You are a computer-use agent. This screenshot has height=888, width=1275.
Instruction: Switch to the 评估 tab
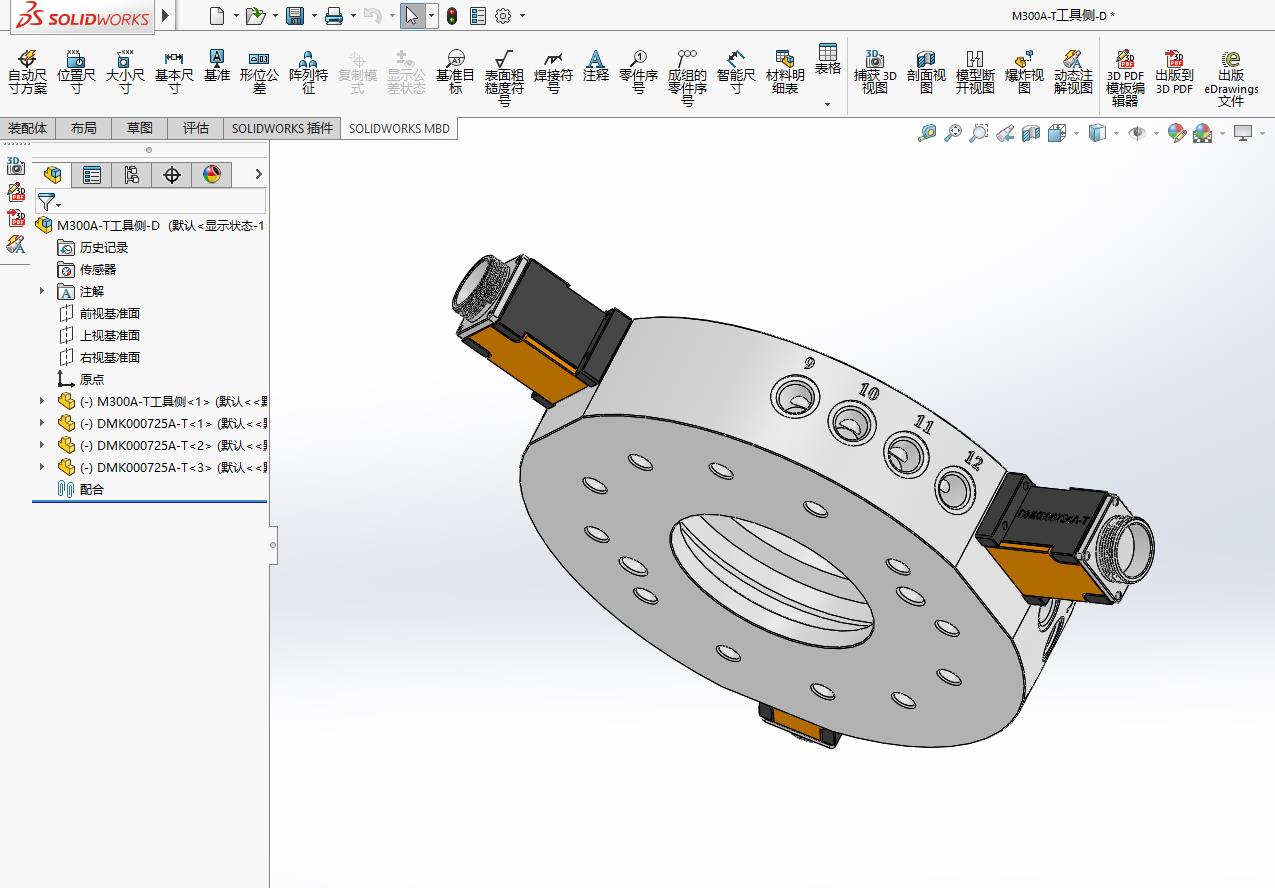coord(196,128)
